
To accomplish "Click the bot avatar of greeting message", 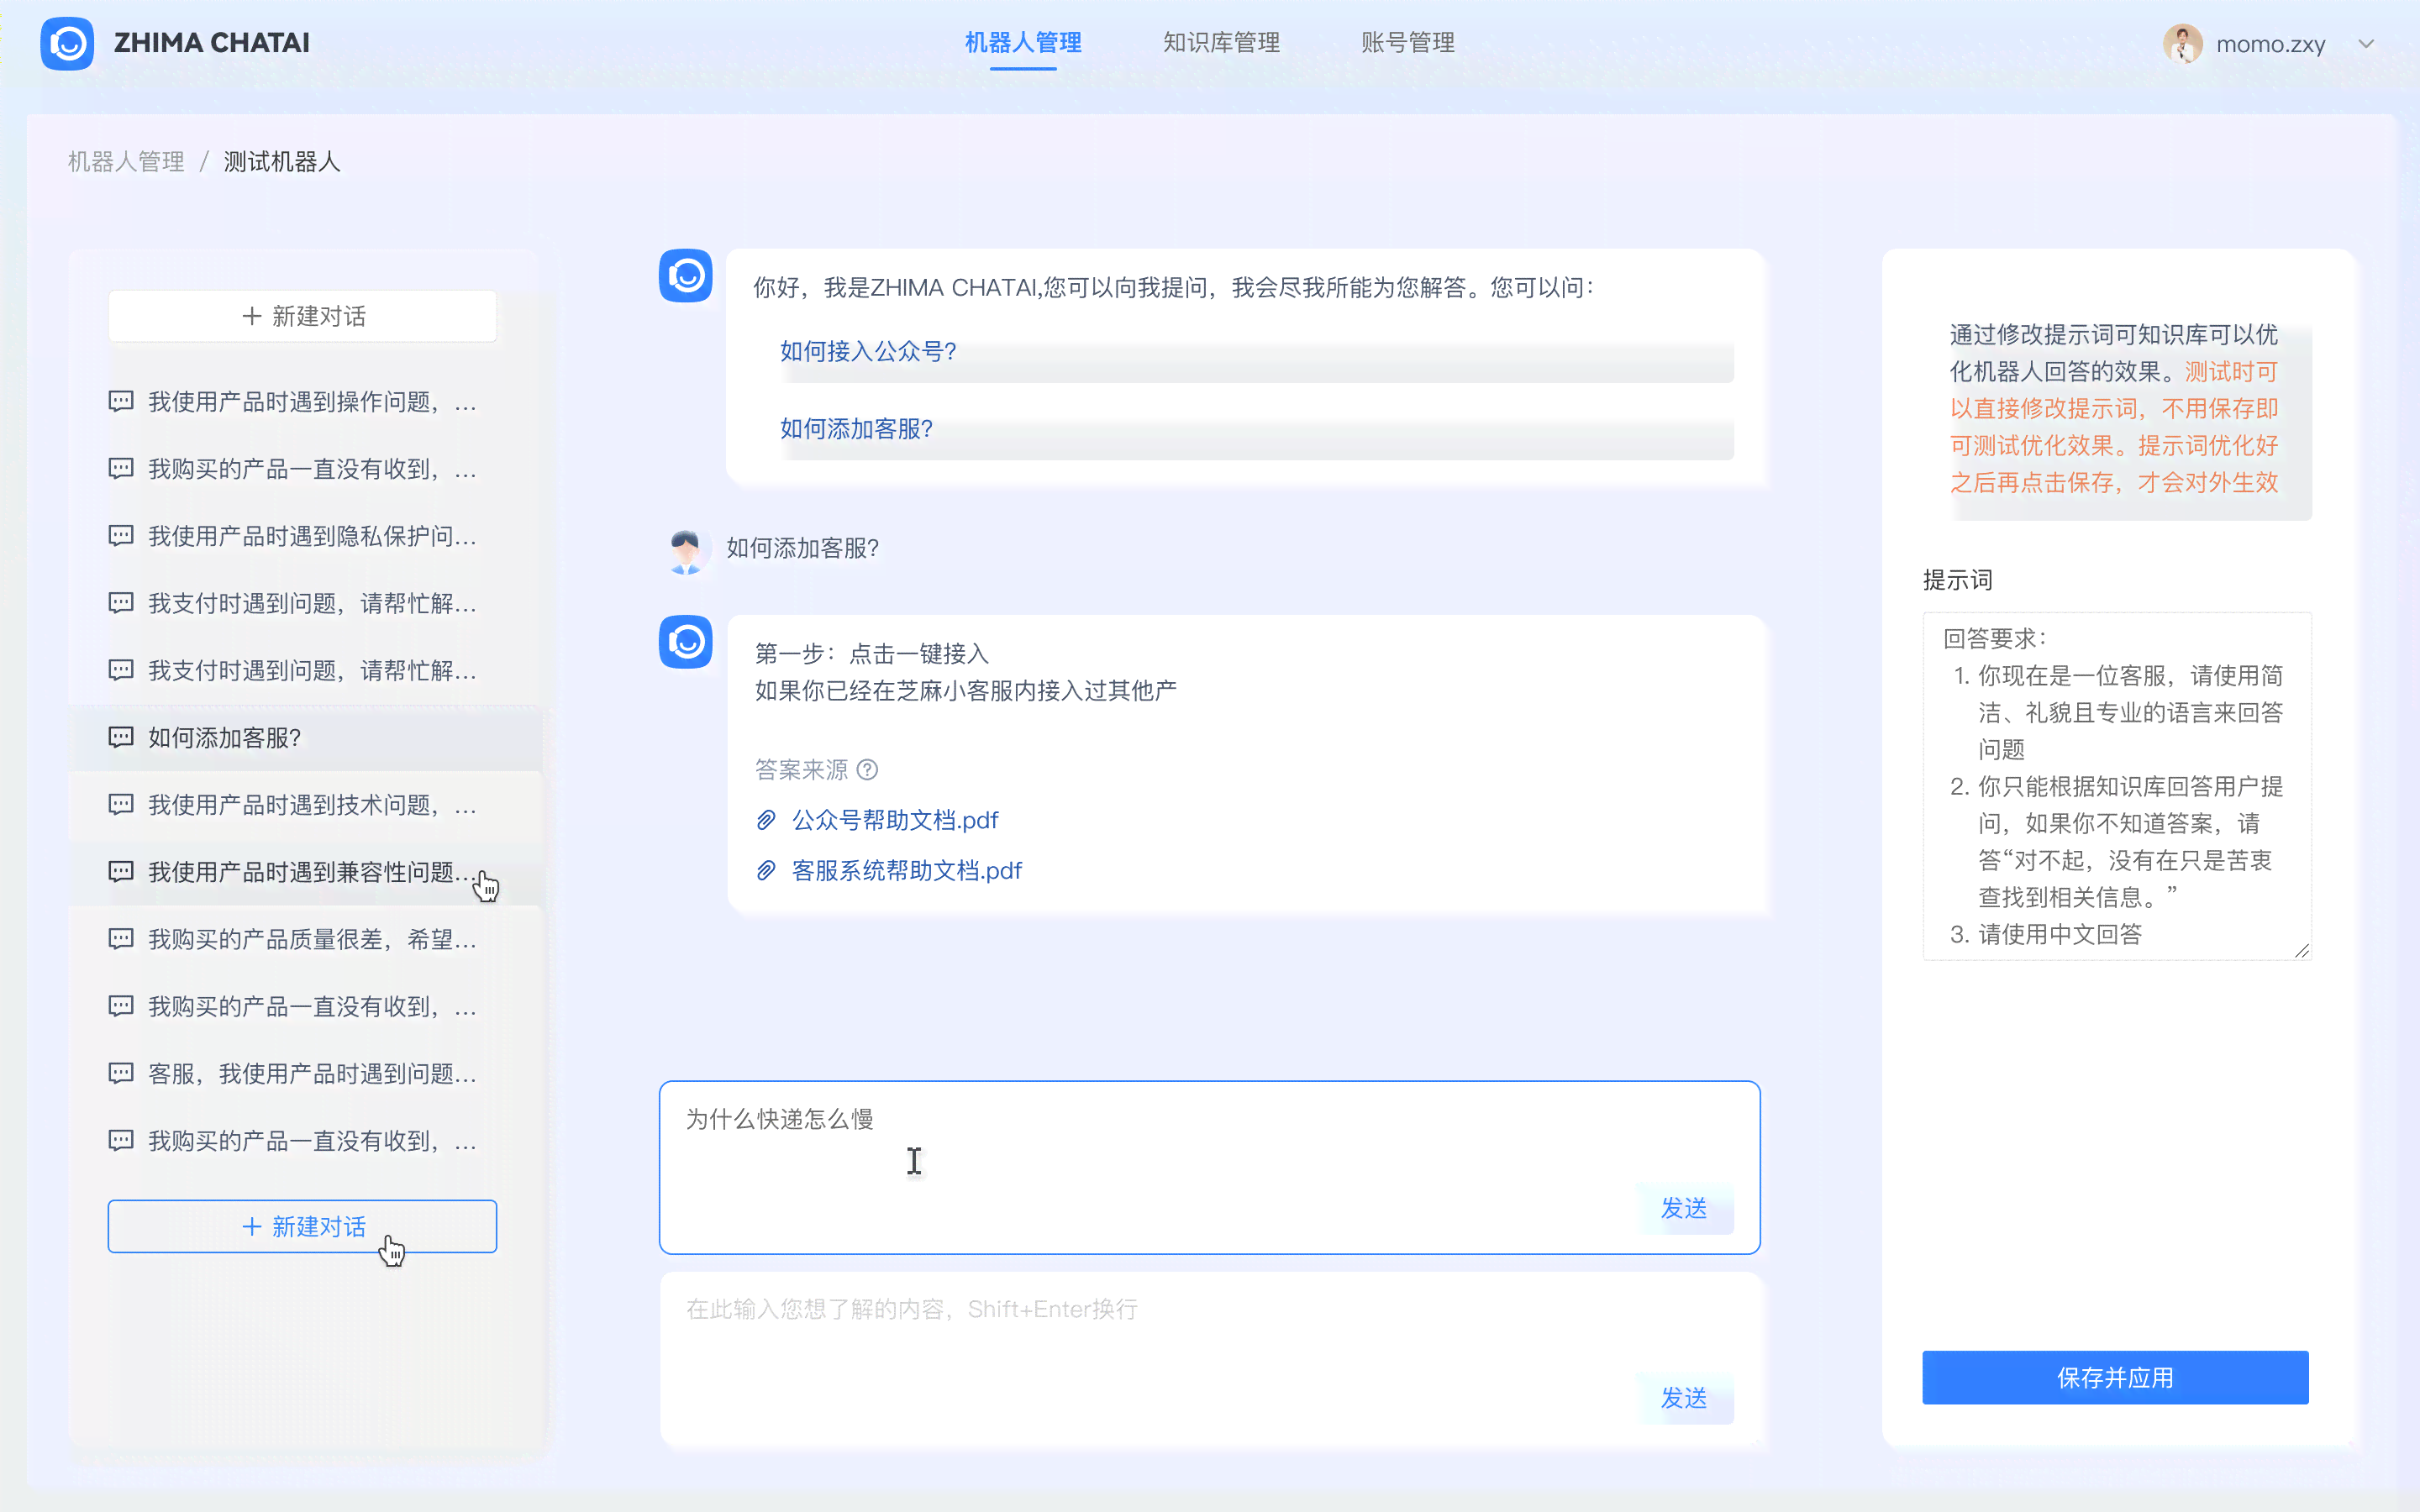I will tap(685, 275).
